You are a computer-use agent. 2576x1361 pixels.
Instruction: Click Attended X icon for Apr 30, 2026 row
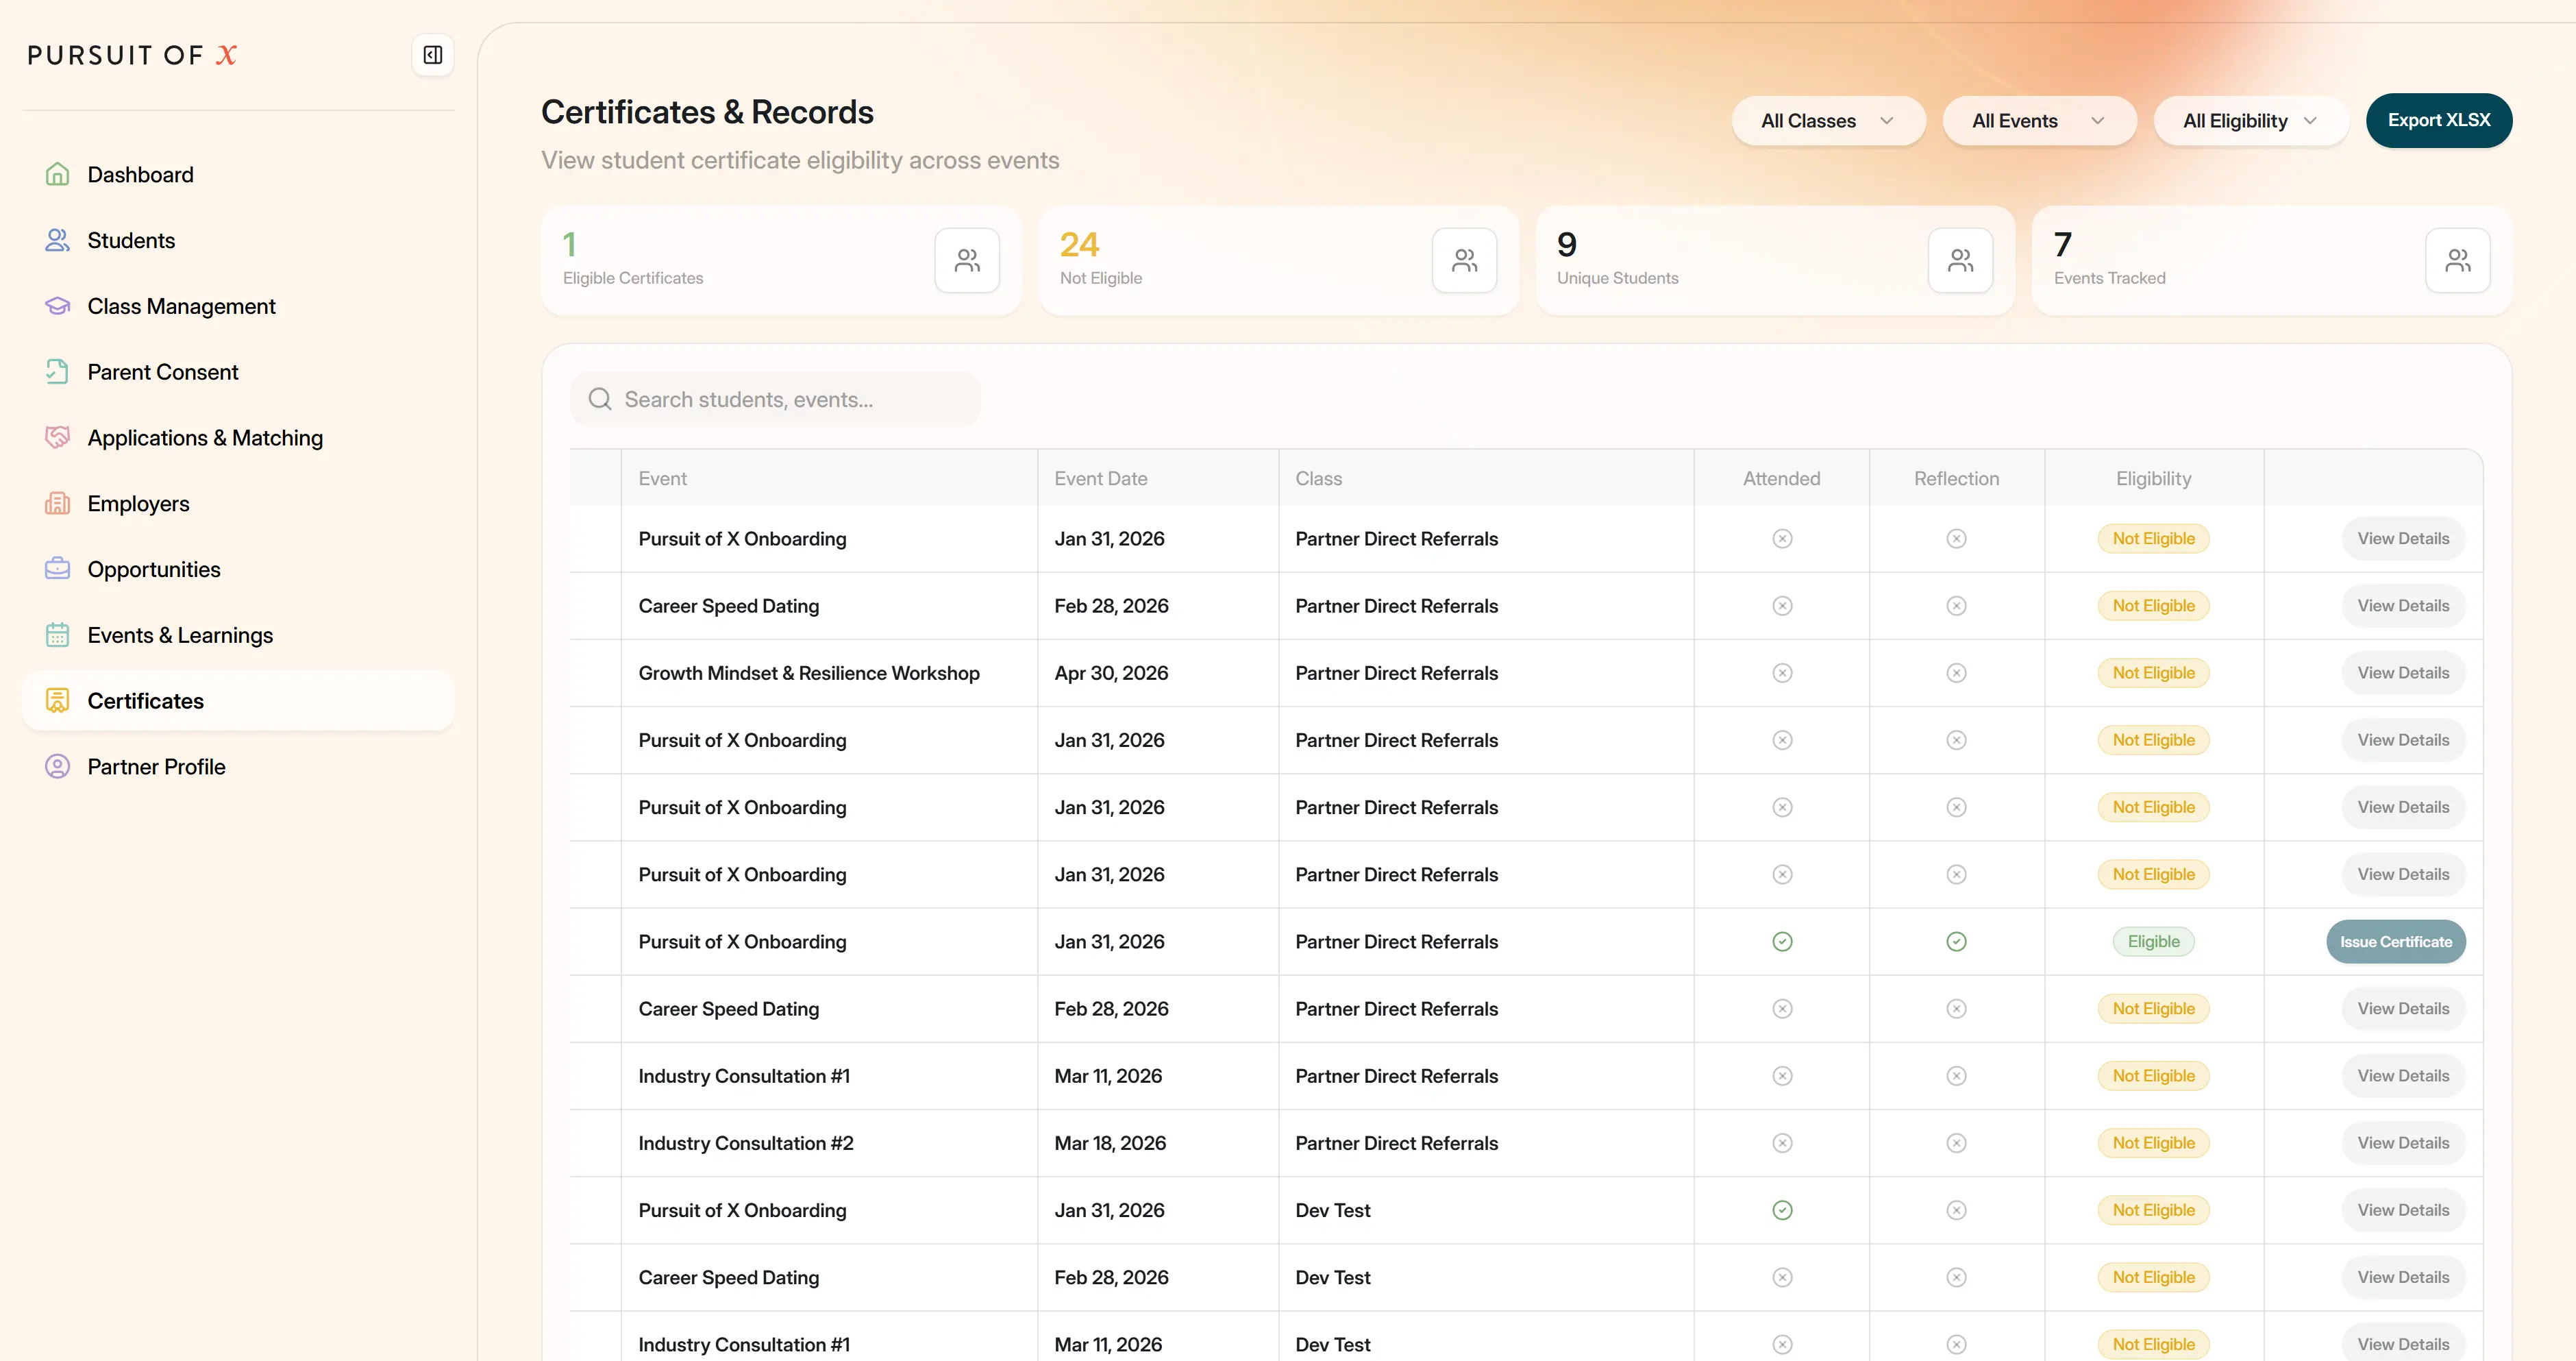click(x=1782, y=673)
